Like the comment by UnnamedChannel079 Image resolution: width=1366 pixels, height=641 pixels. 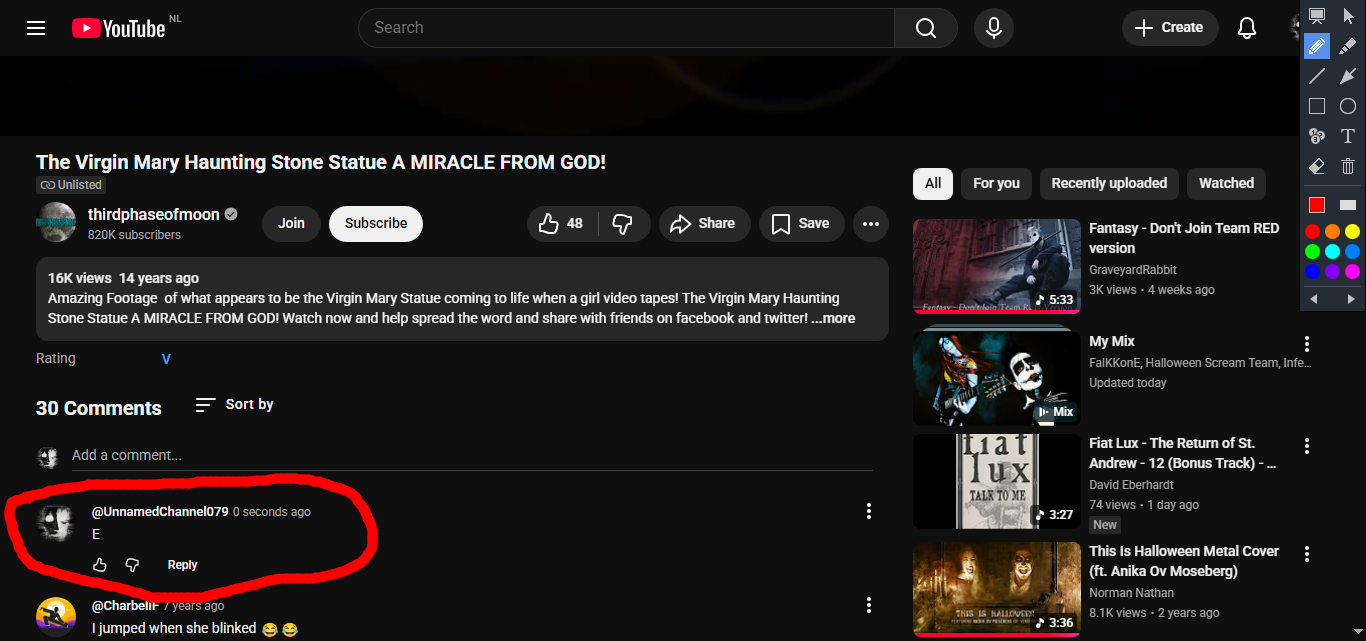pyautogui.click(x=100, y=565)
